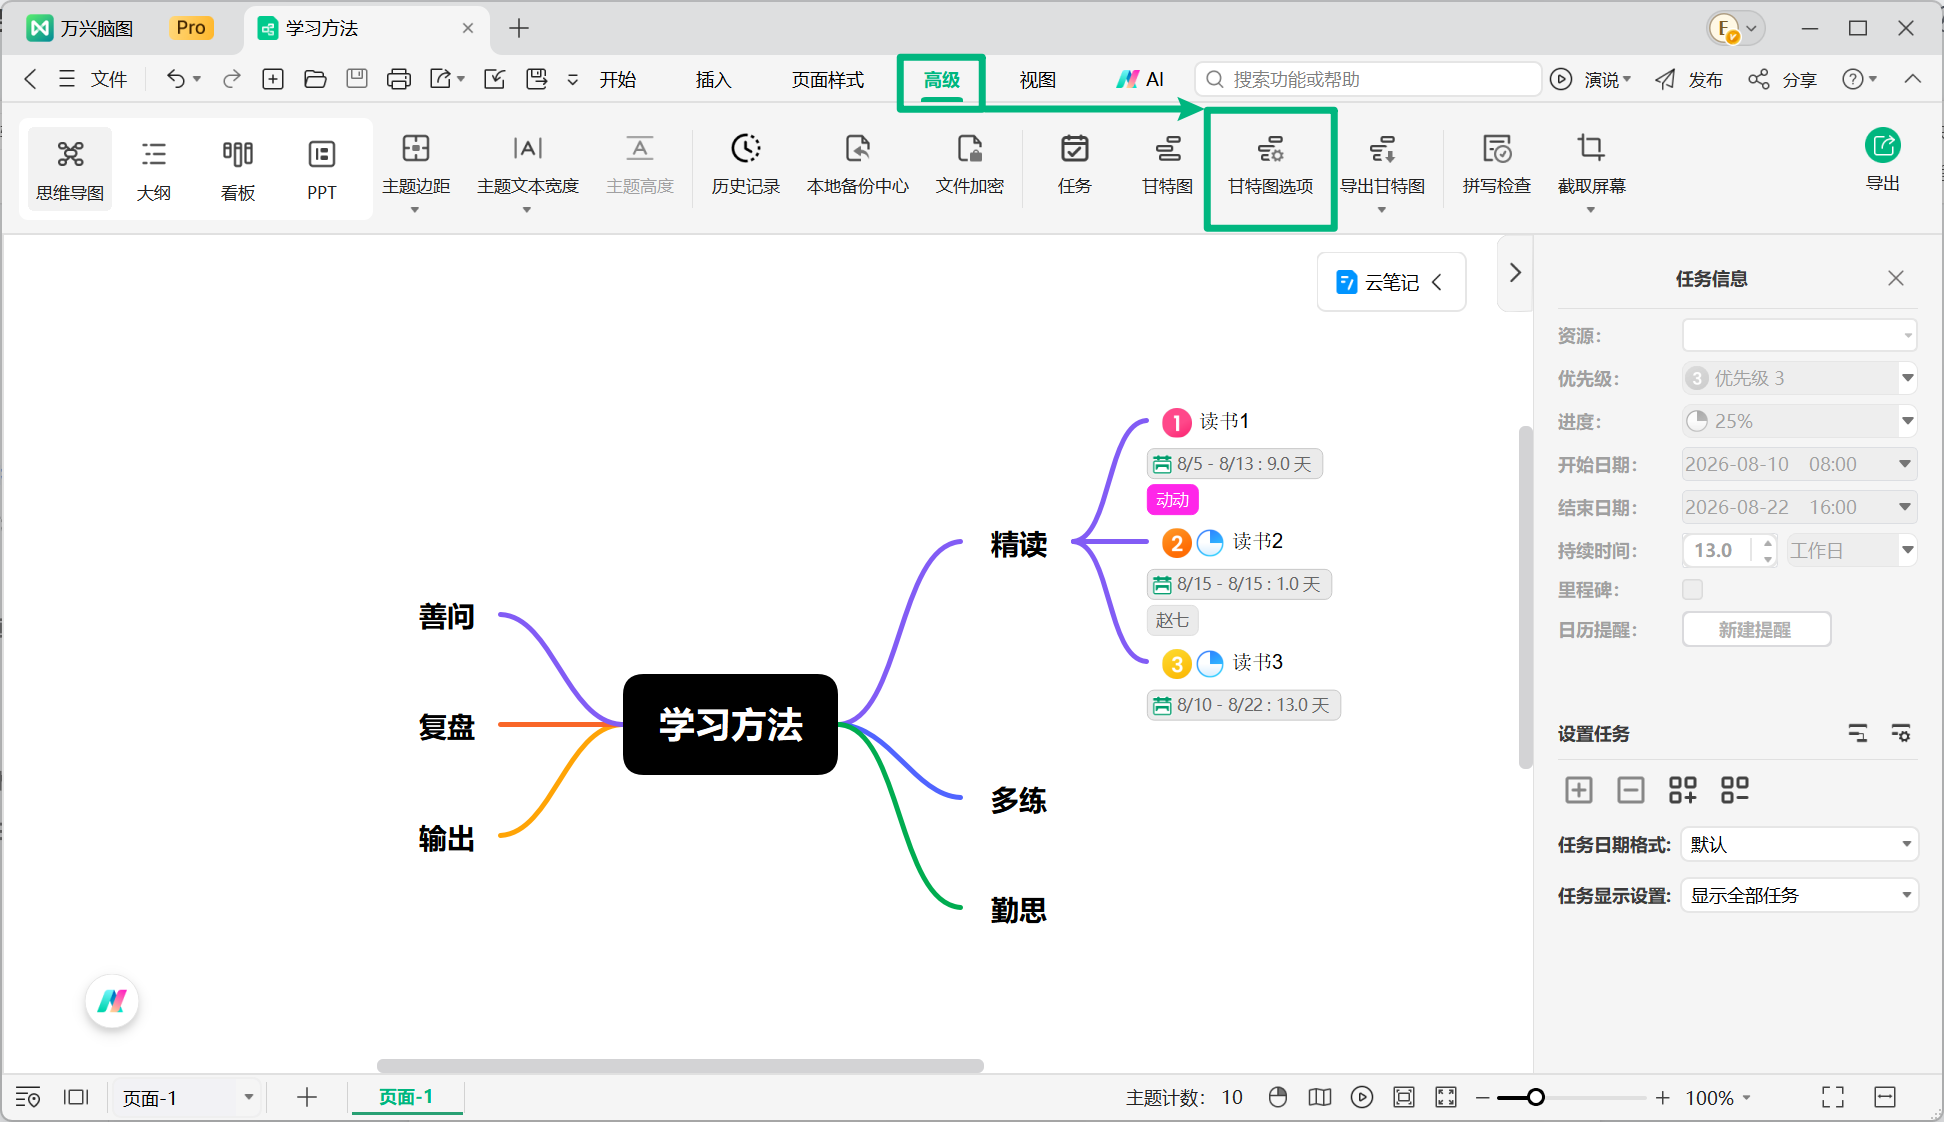Click the presentation play icon in status bar

point(1362,1097)
